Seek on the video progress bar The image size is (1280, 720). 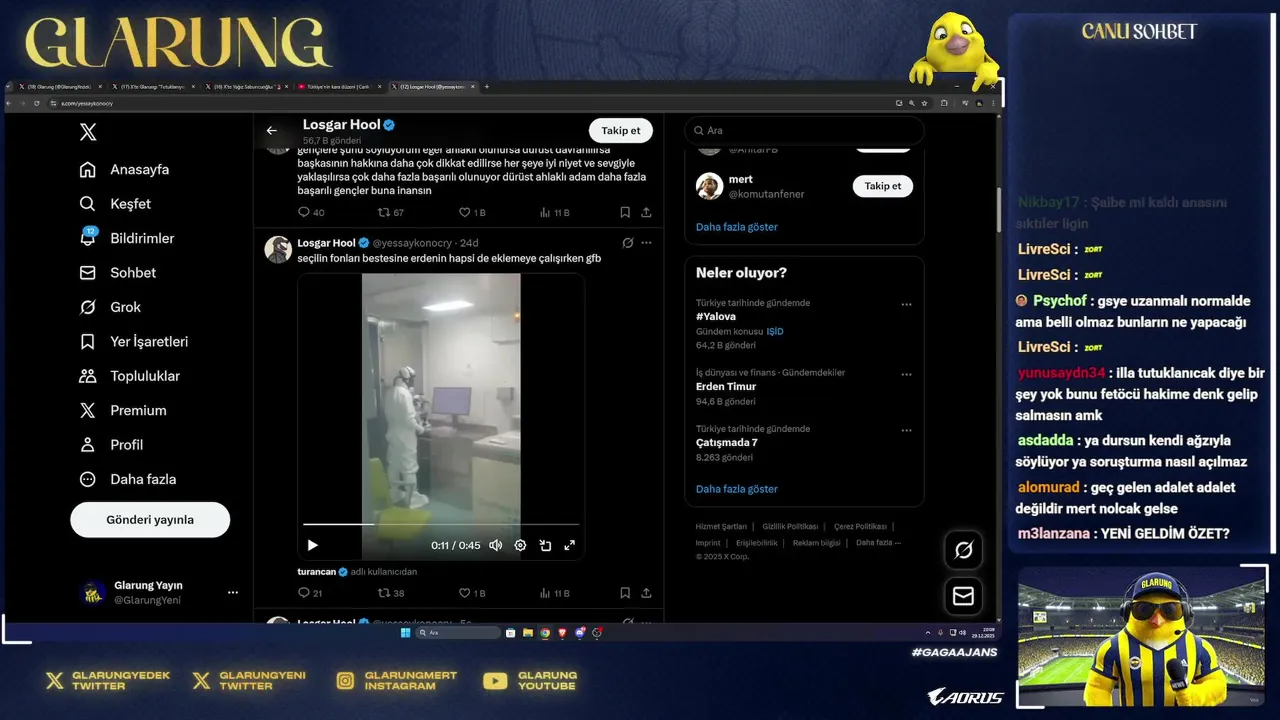click(x=441, y=524)
